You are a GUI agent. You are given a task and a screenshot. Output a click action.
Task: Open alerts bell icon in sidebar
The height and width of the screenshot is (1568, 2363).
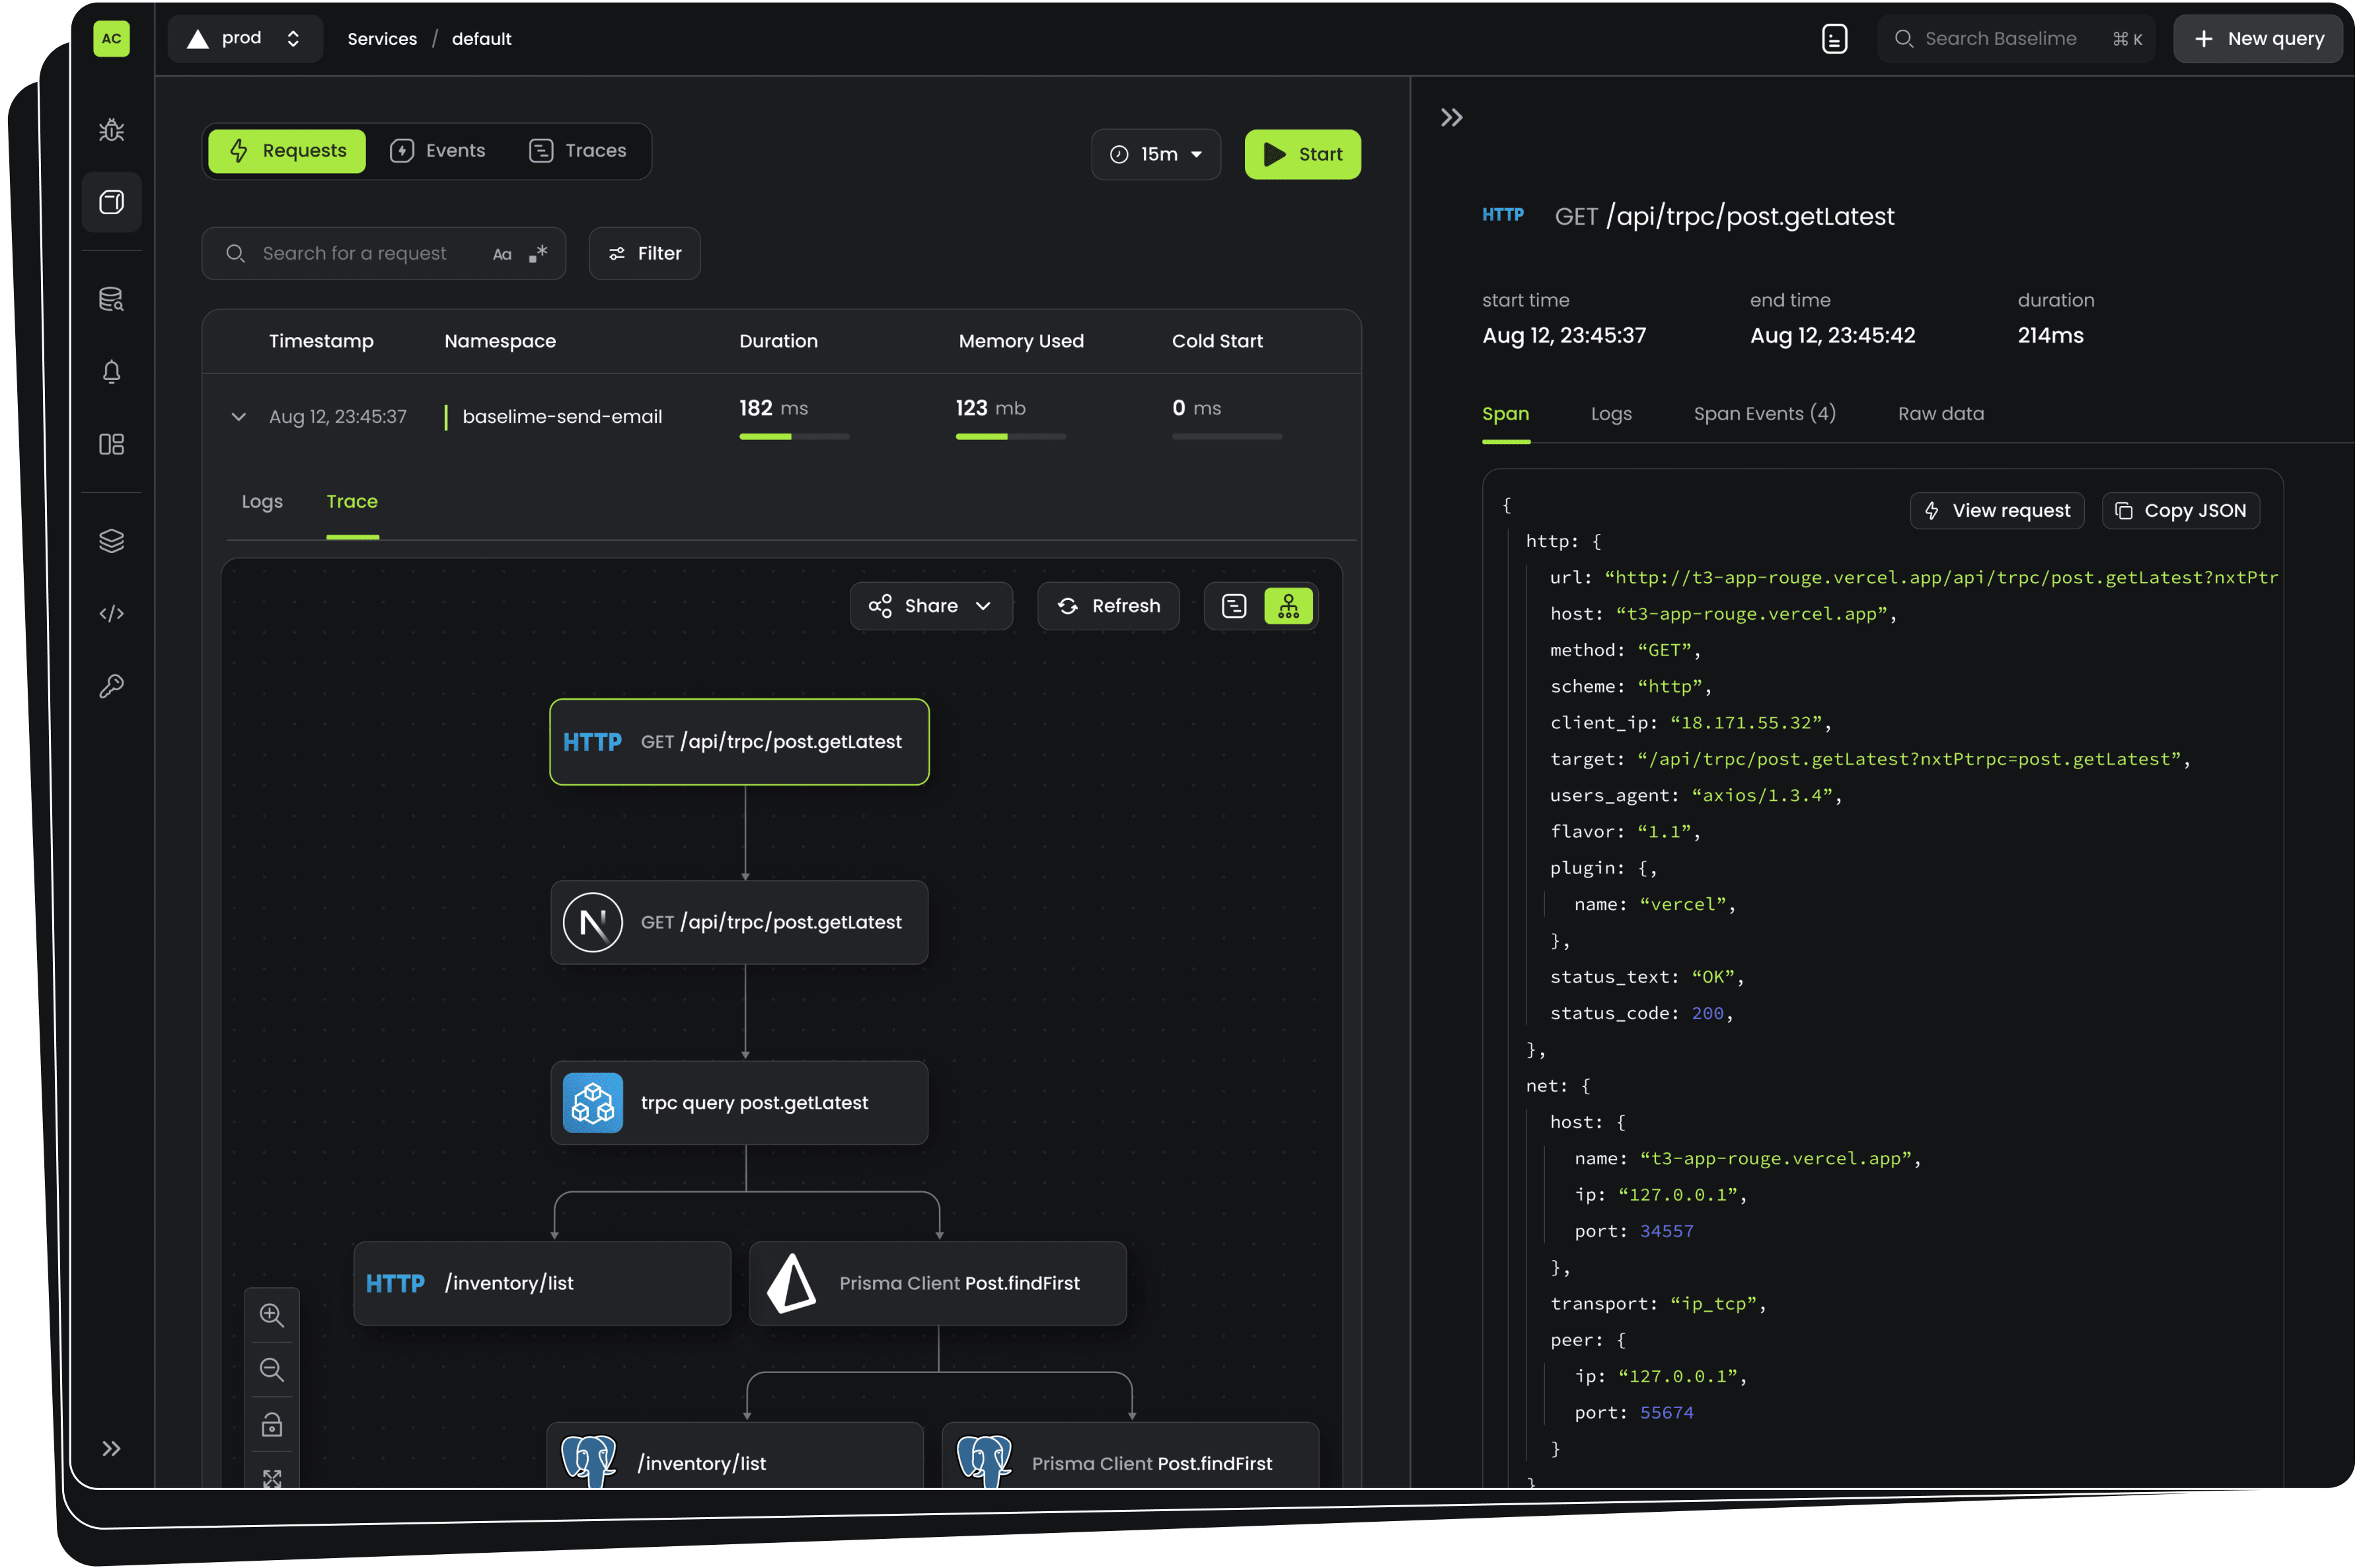point(111,372)
